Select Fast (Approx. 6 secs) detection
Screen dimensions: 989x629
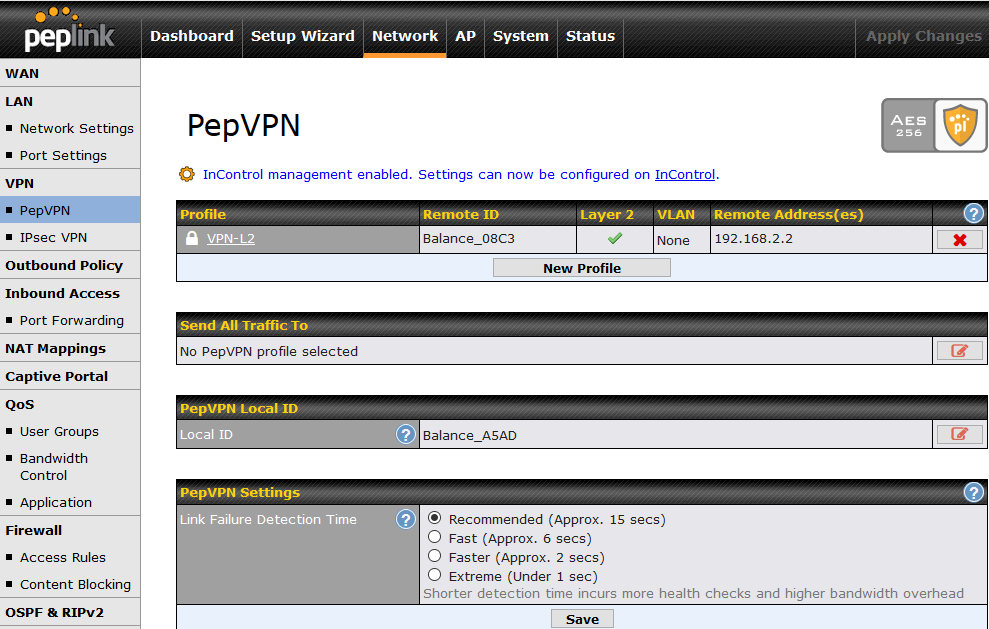click(435, 537)
